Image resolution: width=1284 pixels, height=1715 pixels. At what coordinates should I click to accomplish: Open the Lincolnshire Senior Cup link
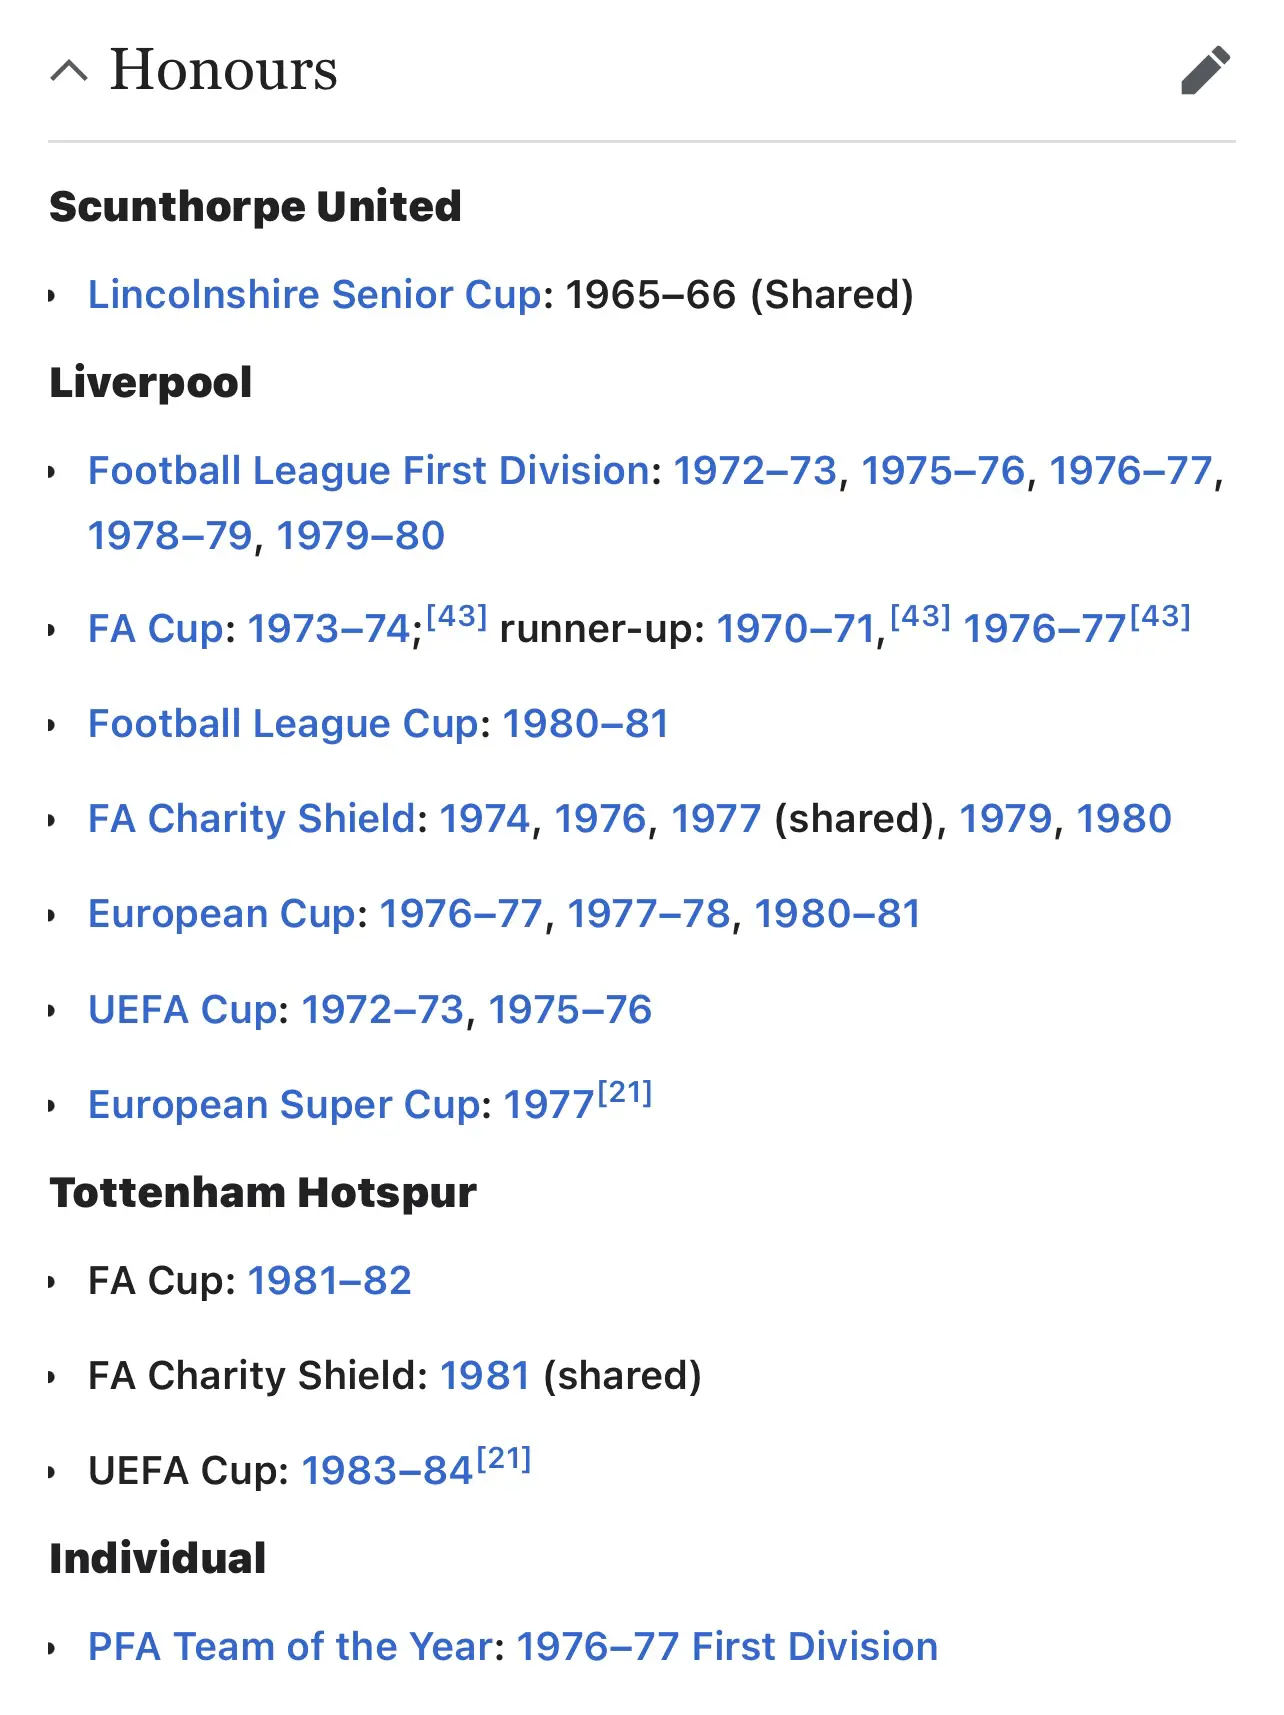tap(315, 295)
